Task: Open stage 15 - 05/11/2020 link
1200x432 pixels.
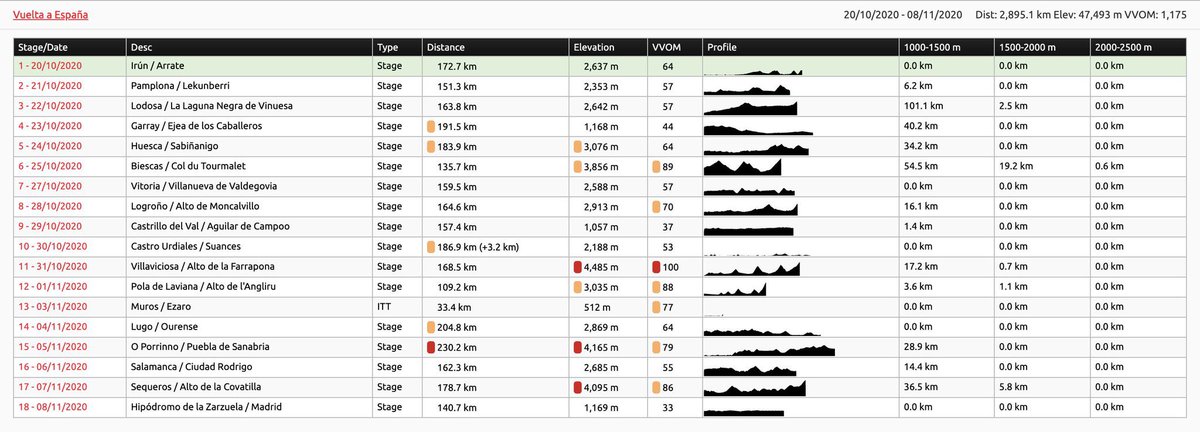Action: point(52,348)
